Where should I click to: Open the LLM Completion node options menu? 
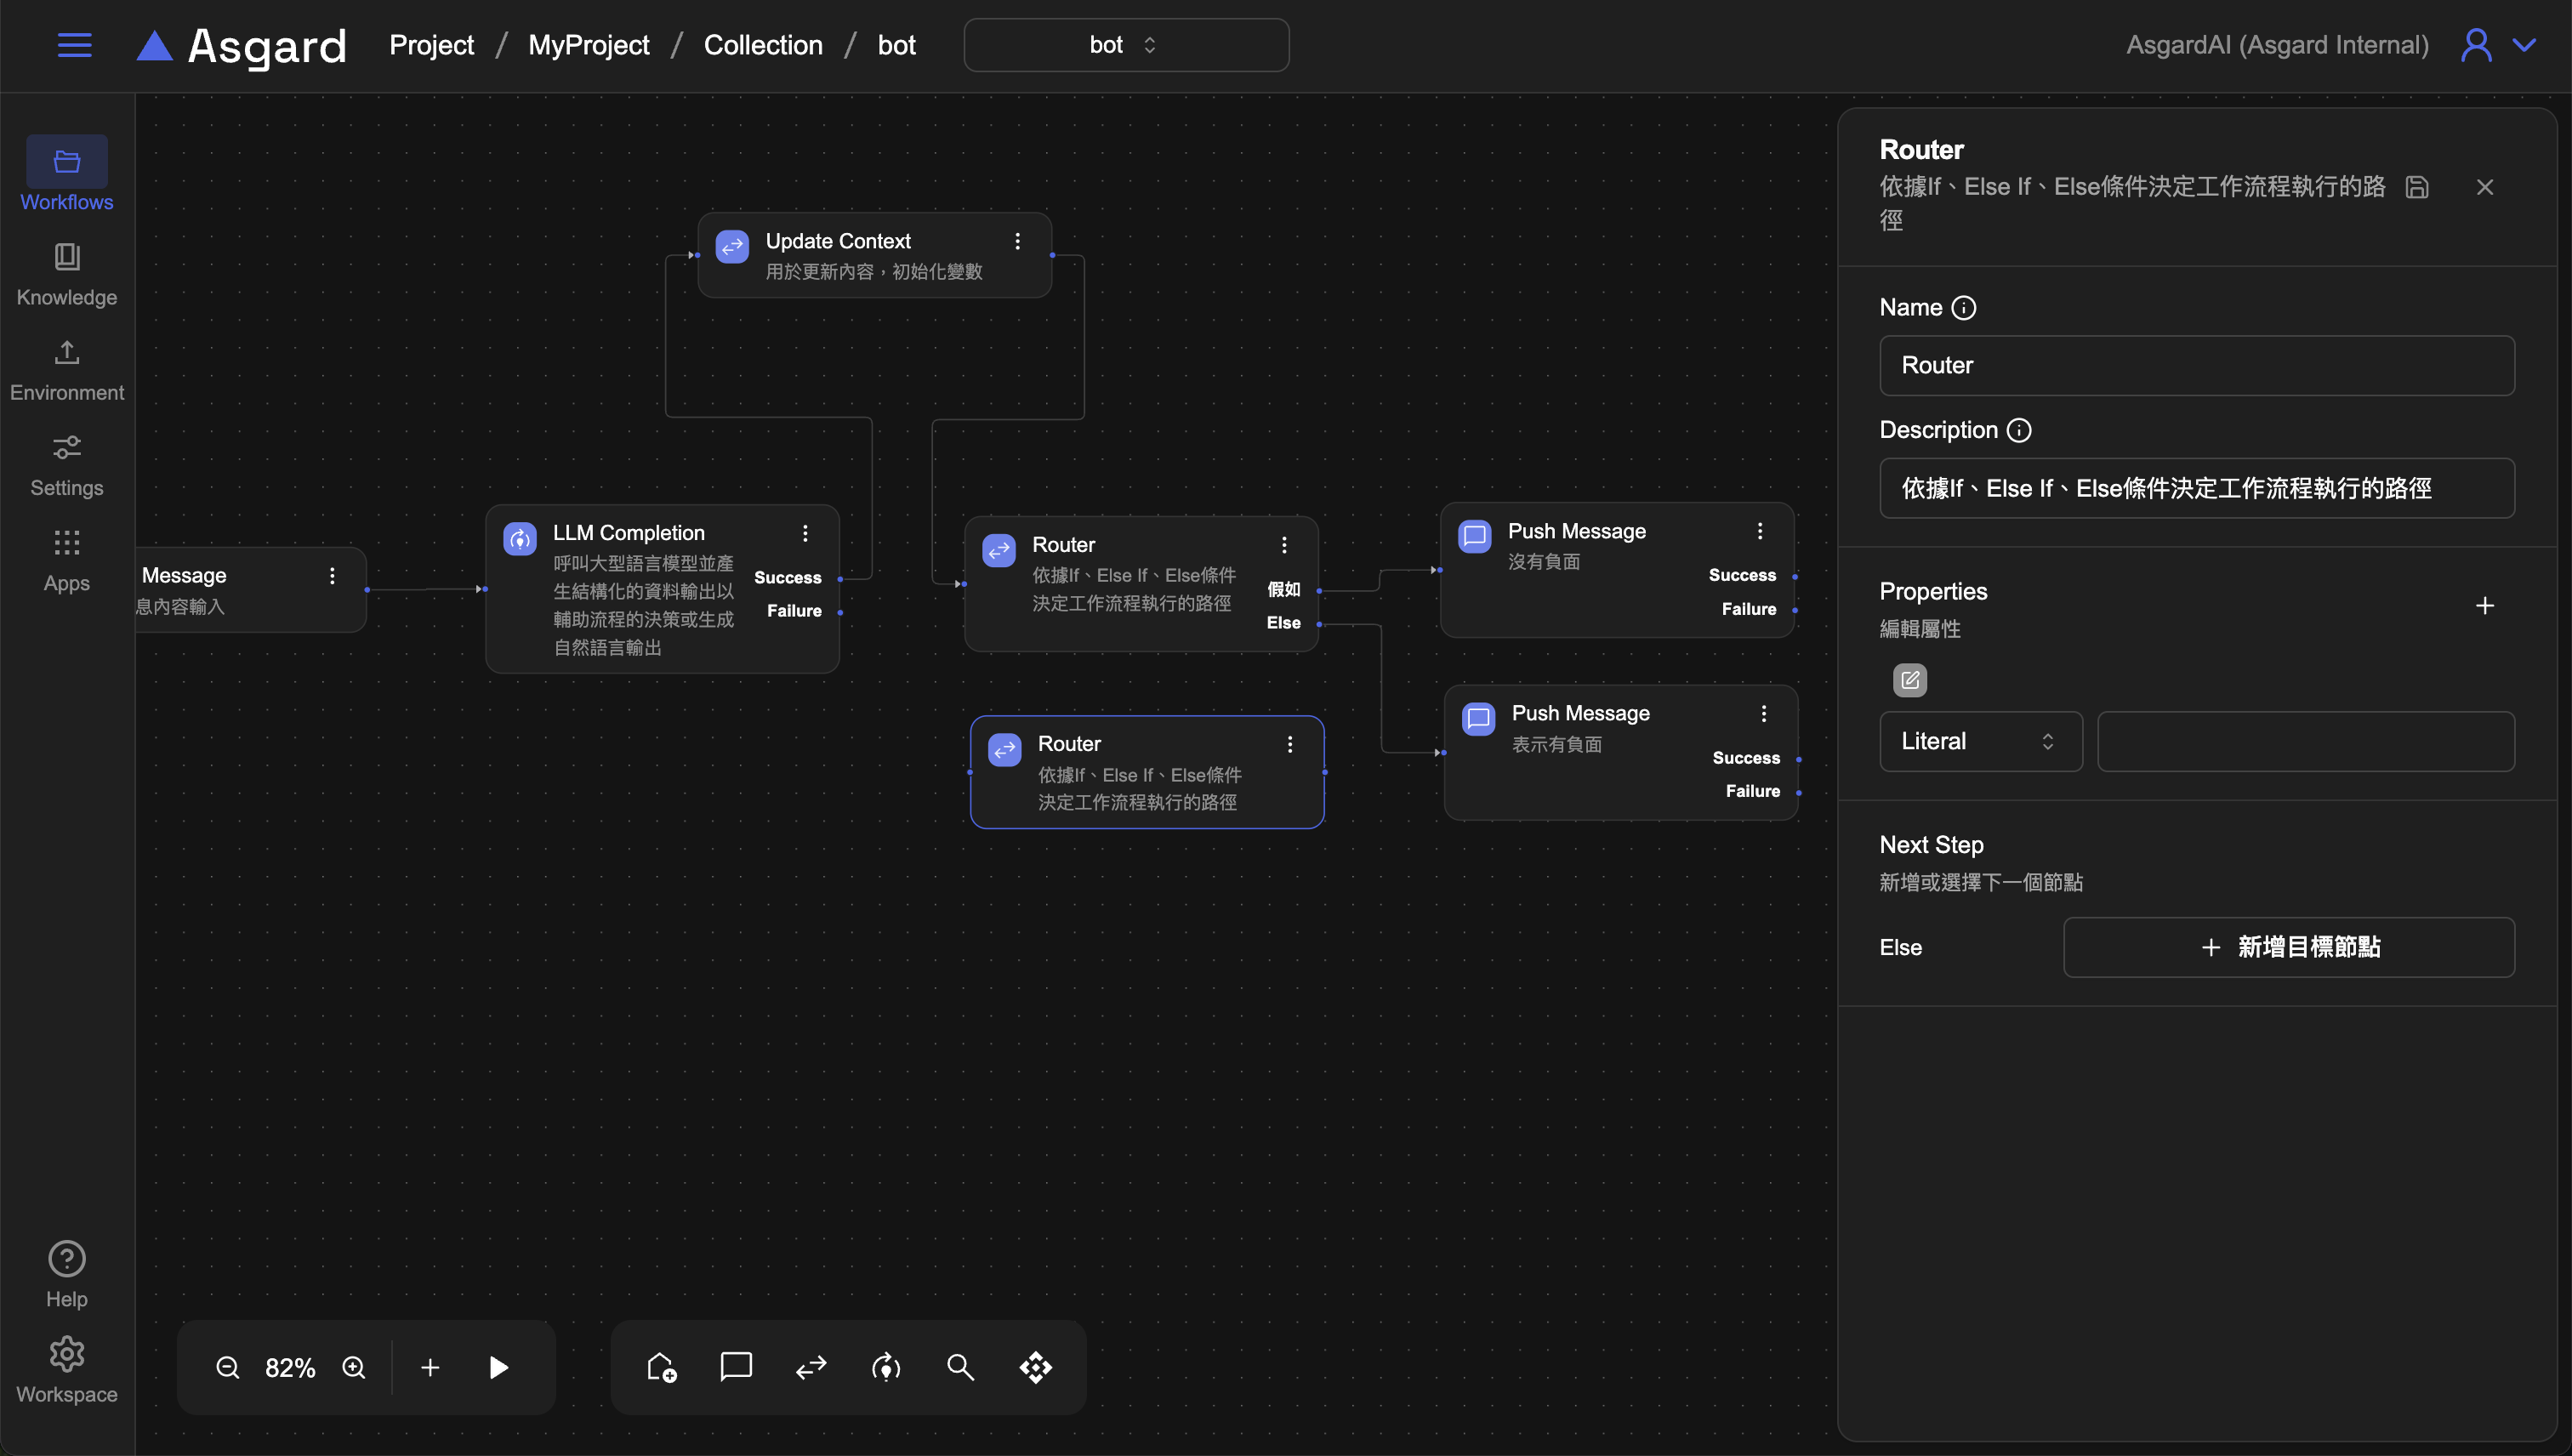coord(805,533)
